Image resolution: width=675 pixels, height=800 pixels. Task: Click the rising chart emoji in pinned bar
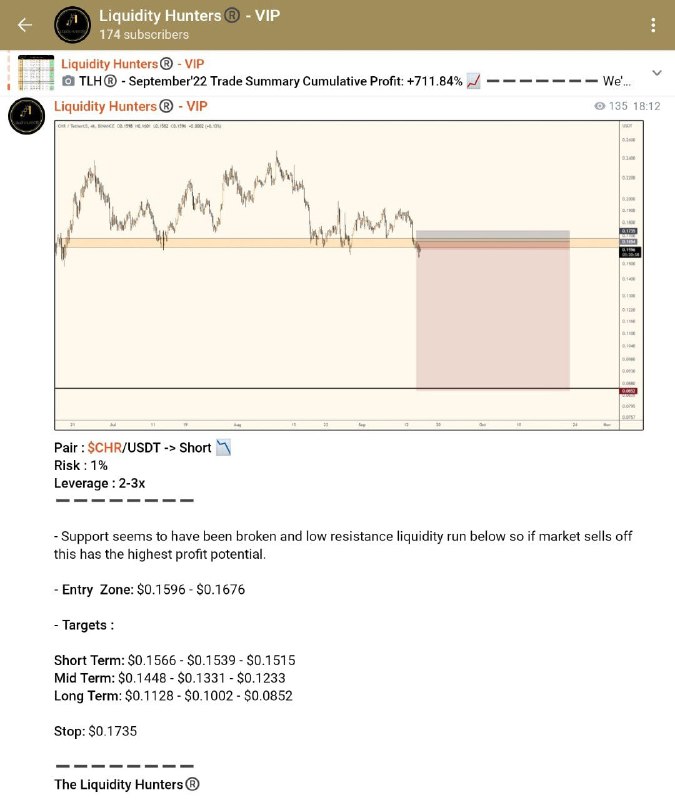[x=473, y=81]
